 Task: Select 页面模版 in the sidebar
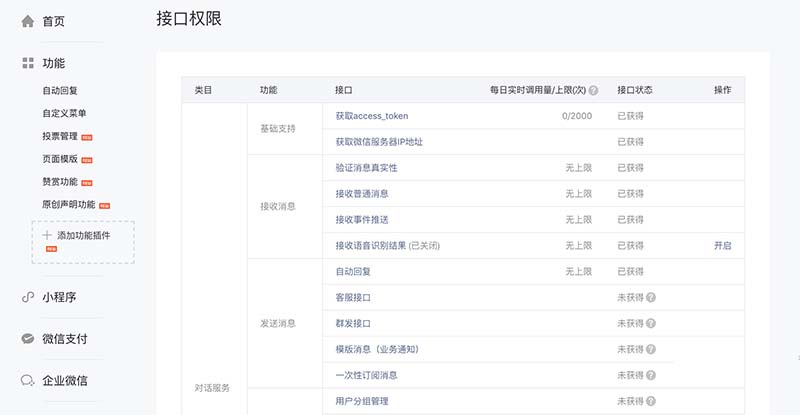tap(60, 159)
